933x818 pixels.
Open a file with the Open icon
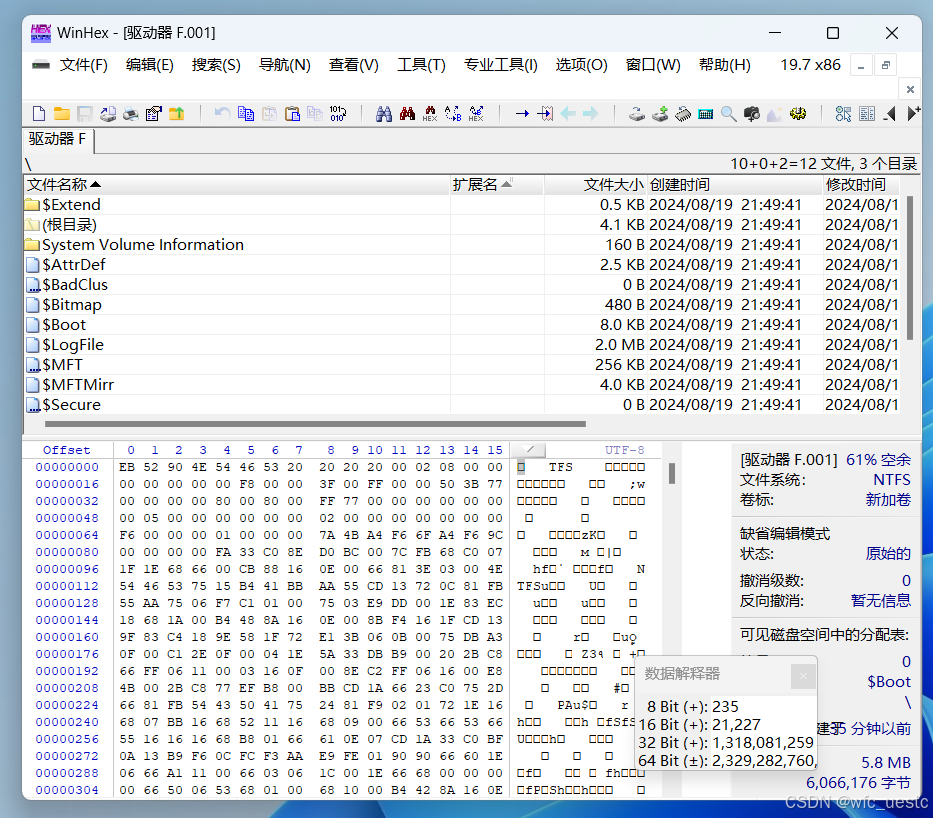click(x=61, y=113)
